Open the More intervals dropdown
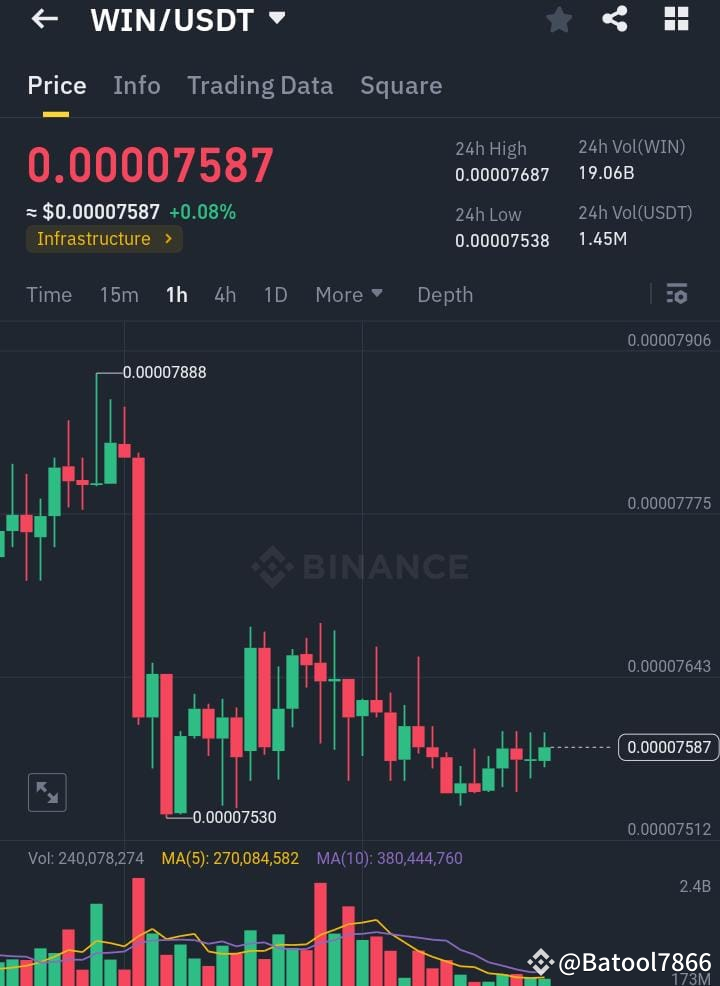Screen dimensions: 720x986 click(x=349, y=294)
